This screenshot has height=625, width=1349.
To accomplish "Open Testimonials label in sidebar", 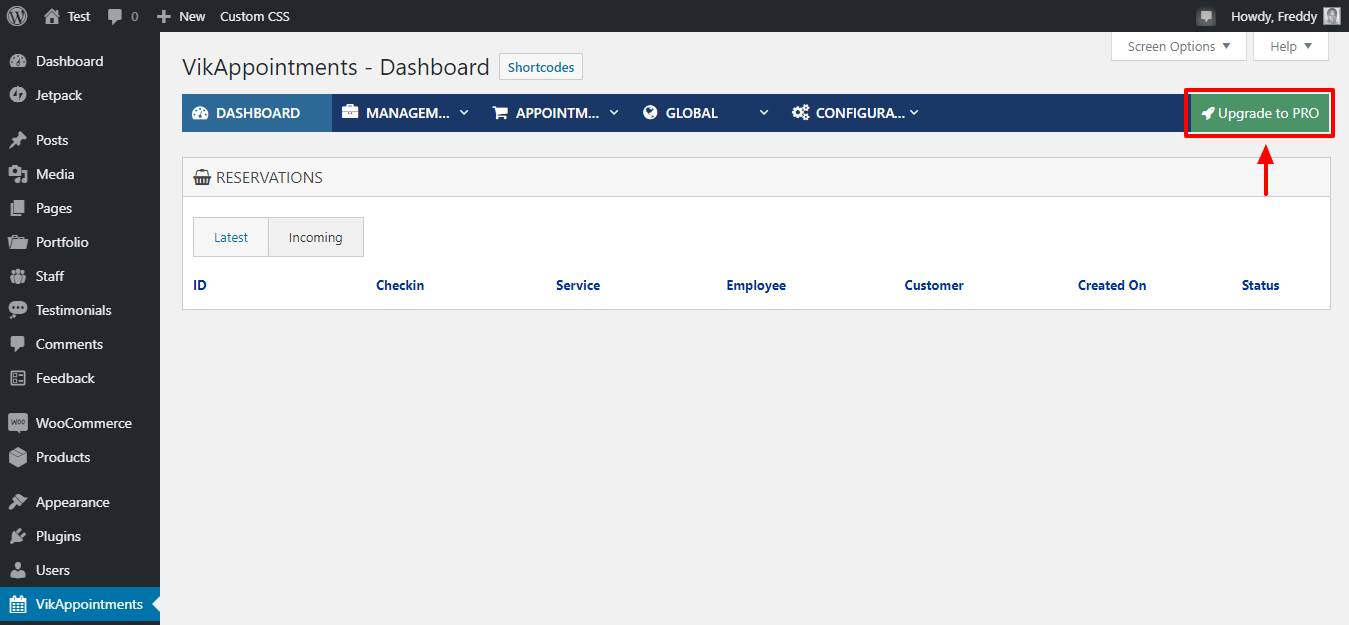I will point(74,310).
